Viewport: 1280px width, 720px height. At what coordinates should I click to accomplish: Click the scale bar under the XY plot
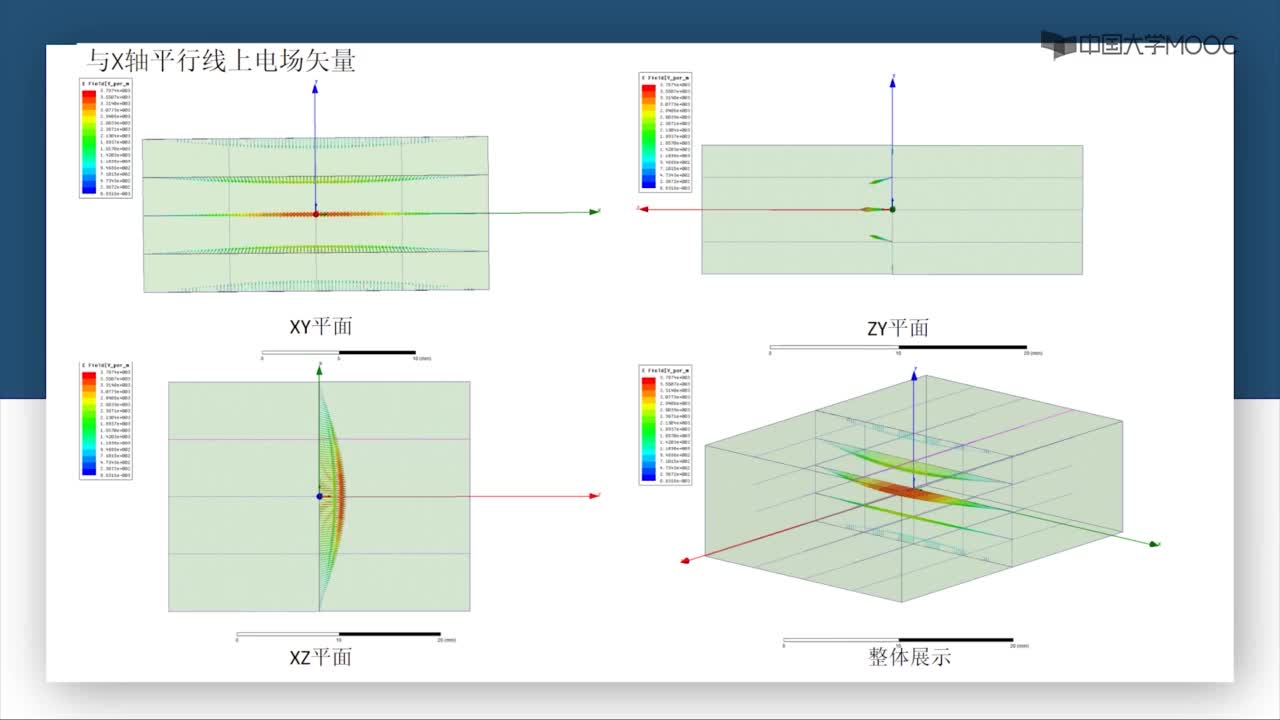tap(346, 354)
